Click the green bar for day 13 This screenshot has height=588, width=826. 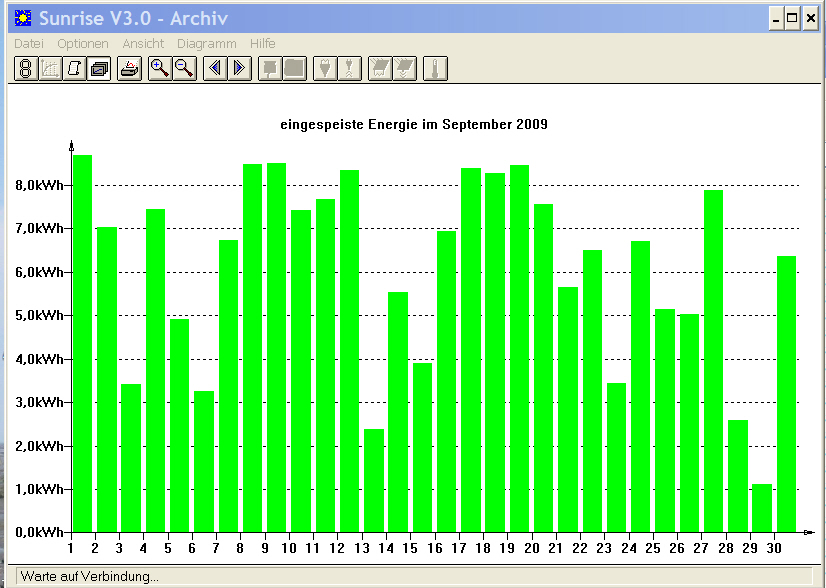pos(374,481)
